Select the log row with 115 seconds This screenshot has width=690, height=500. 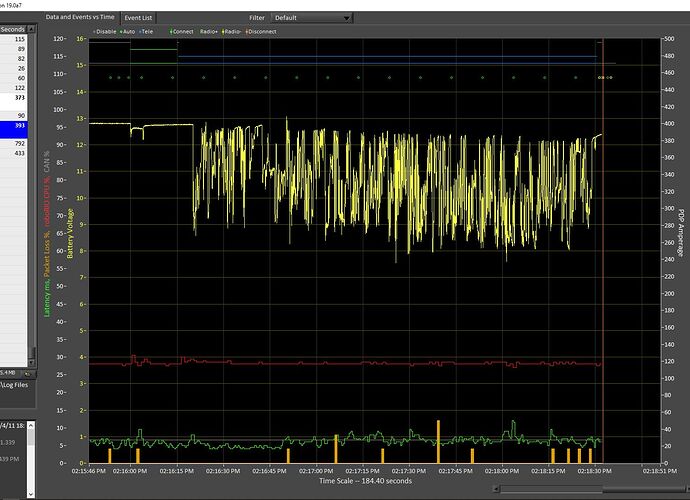click(13, 39)
